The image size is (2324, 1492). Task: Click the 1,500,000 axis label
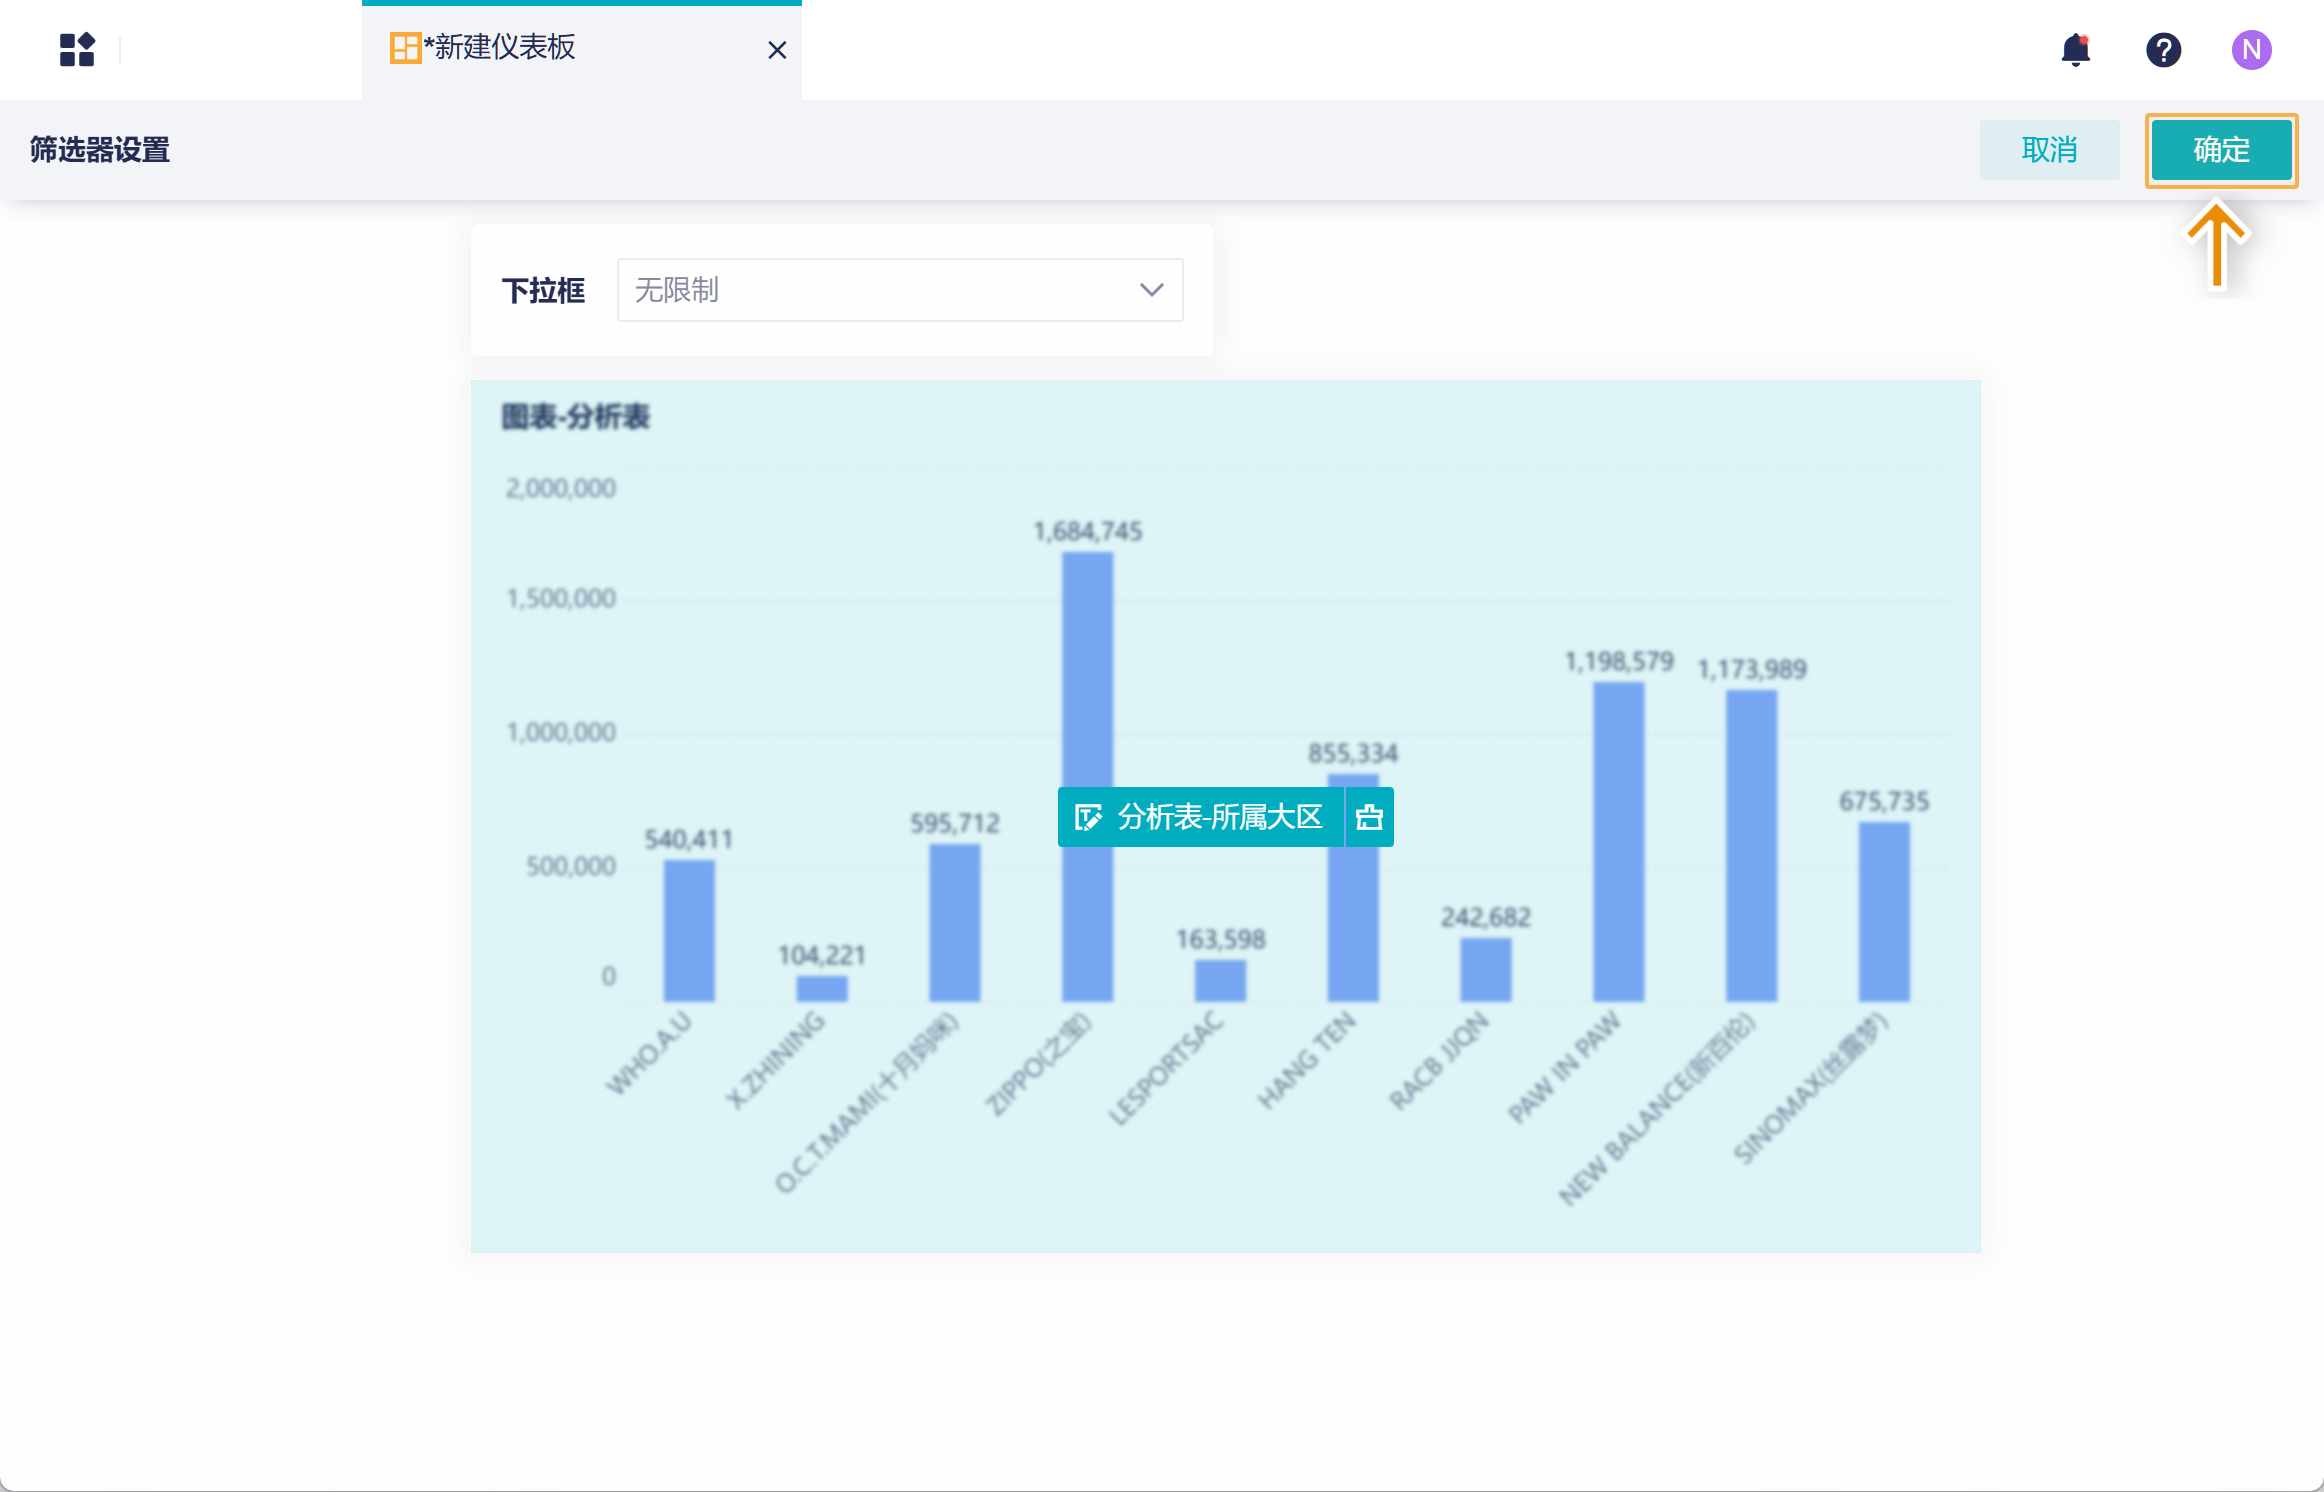561,598
